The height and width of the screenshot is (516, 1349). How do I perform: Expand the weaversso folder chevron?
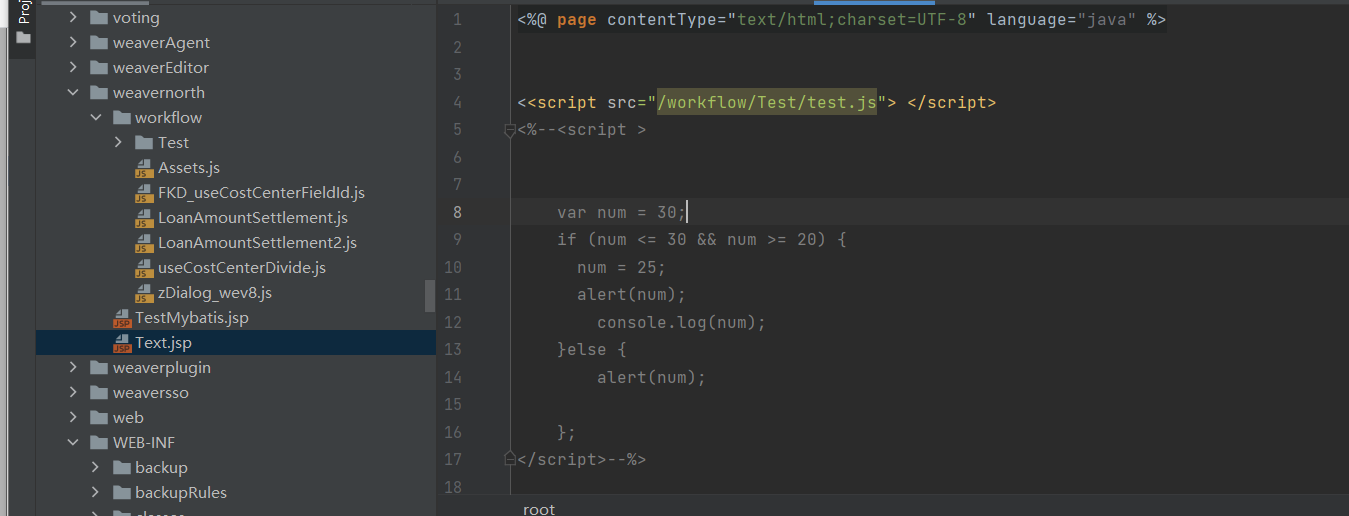[x=73, y=393]
